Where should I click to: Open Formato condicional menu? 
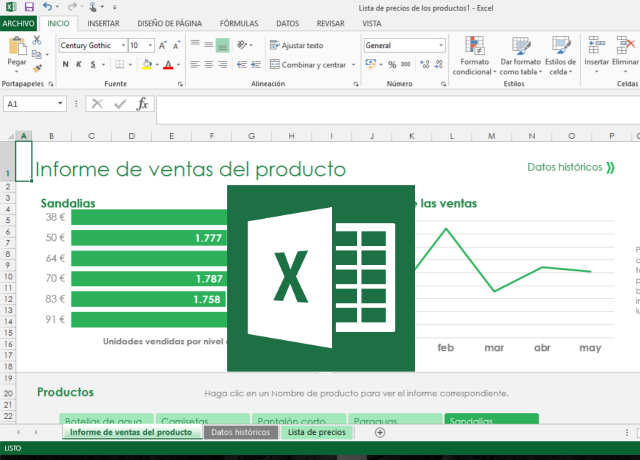pyautogui.click(x=474, y=56)
